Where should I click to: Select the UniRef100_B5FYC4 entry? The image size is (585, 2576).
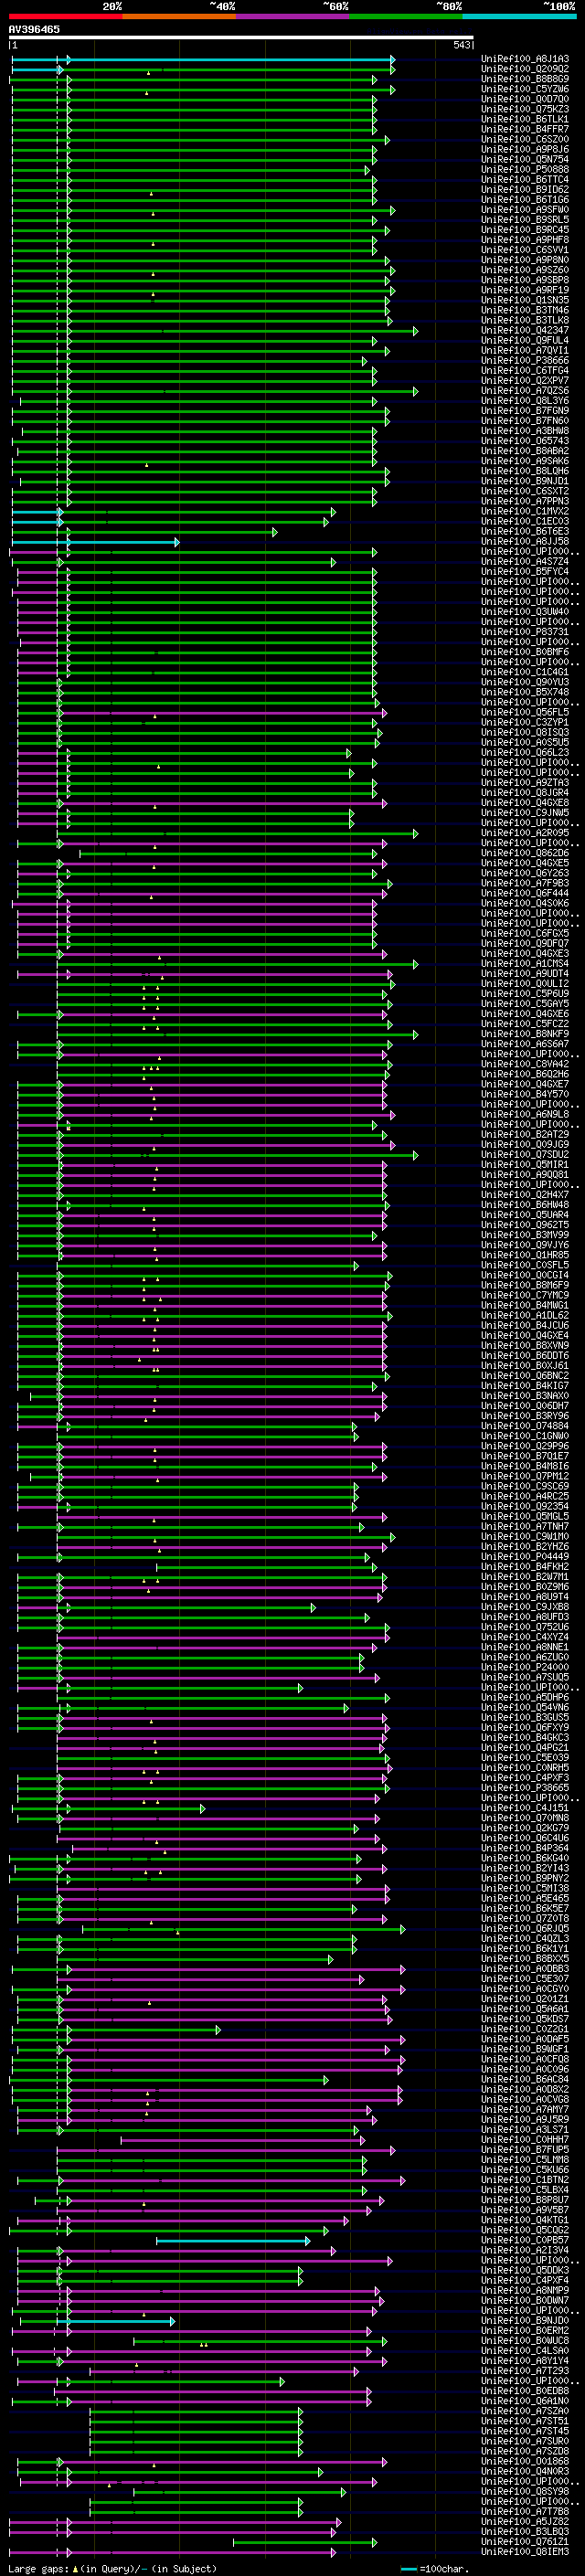click(x=525, y=572)
